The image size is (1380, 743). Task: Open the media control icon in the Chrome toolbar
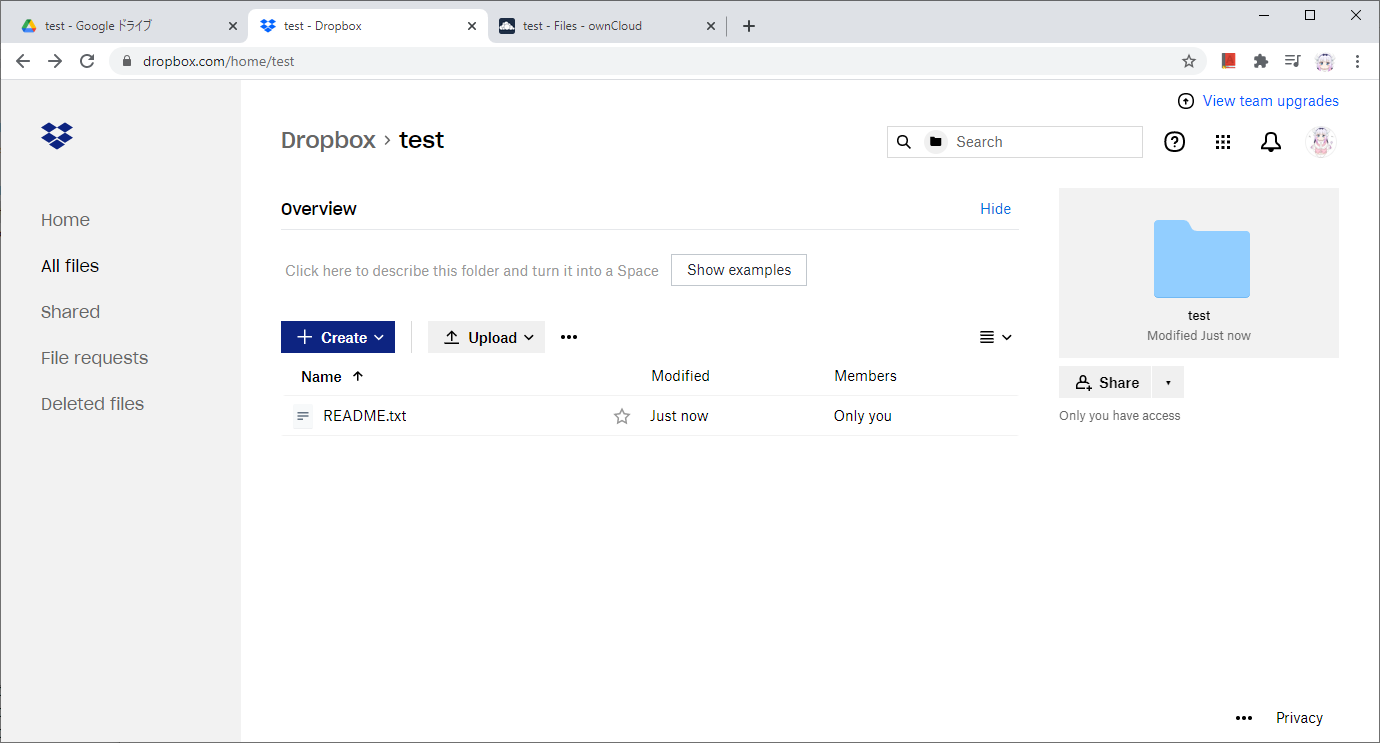(x=1292, y=61)
